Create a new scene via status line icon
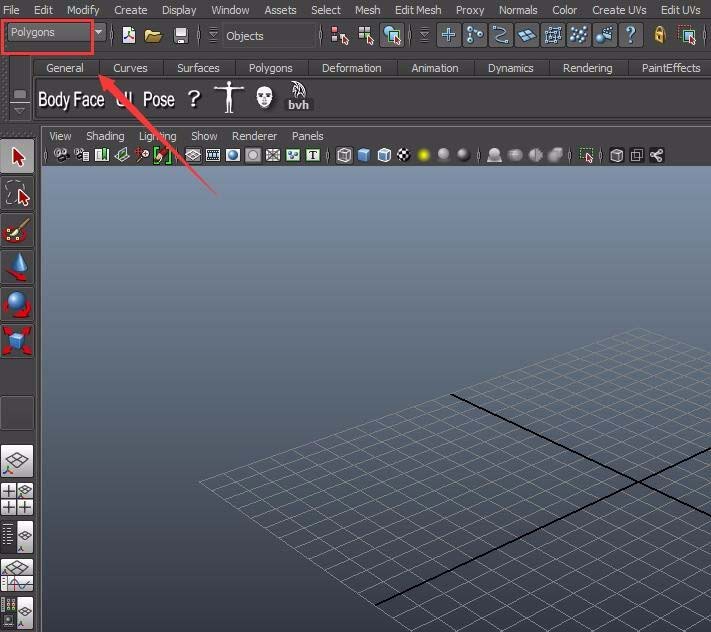Viewport: 711px width, 632px height. point(129,35)
